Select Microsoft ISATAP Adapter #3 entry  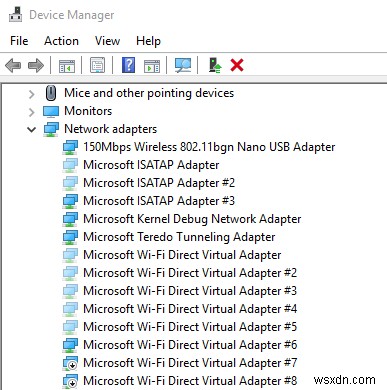coord(159,201)
